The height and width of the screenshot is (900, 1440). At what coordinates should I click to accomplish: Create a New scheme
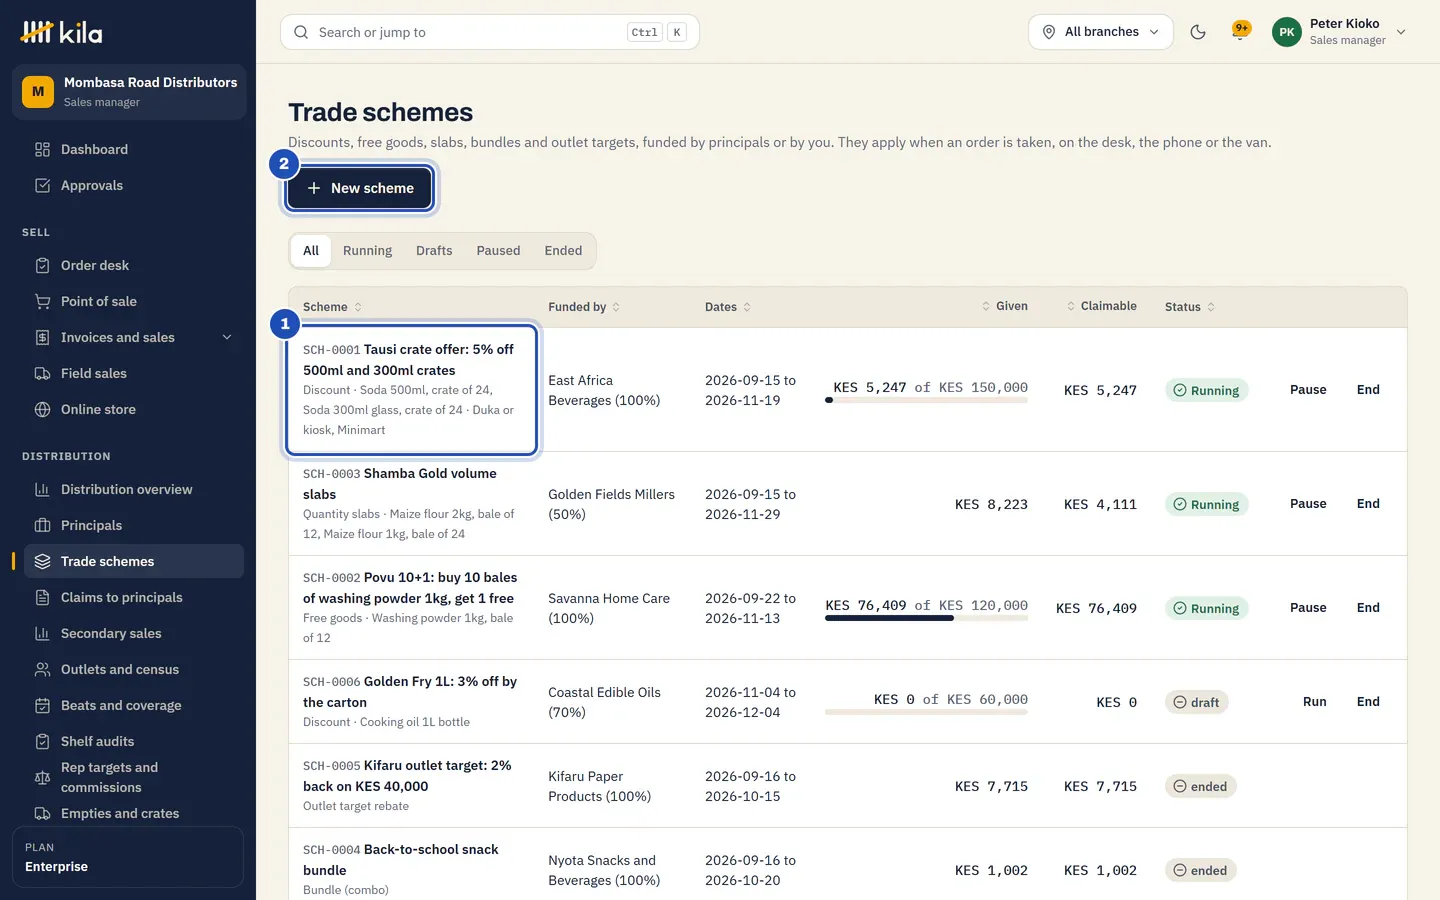[360, 188]
